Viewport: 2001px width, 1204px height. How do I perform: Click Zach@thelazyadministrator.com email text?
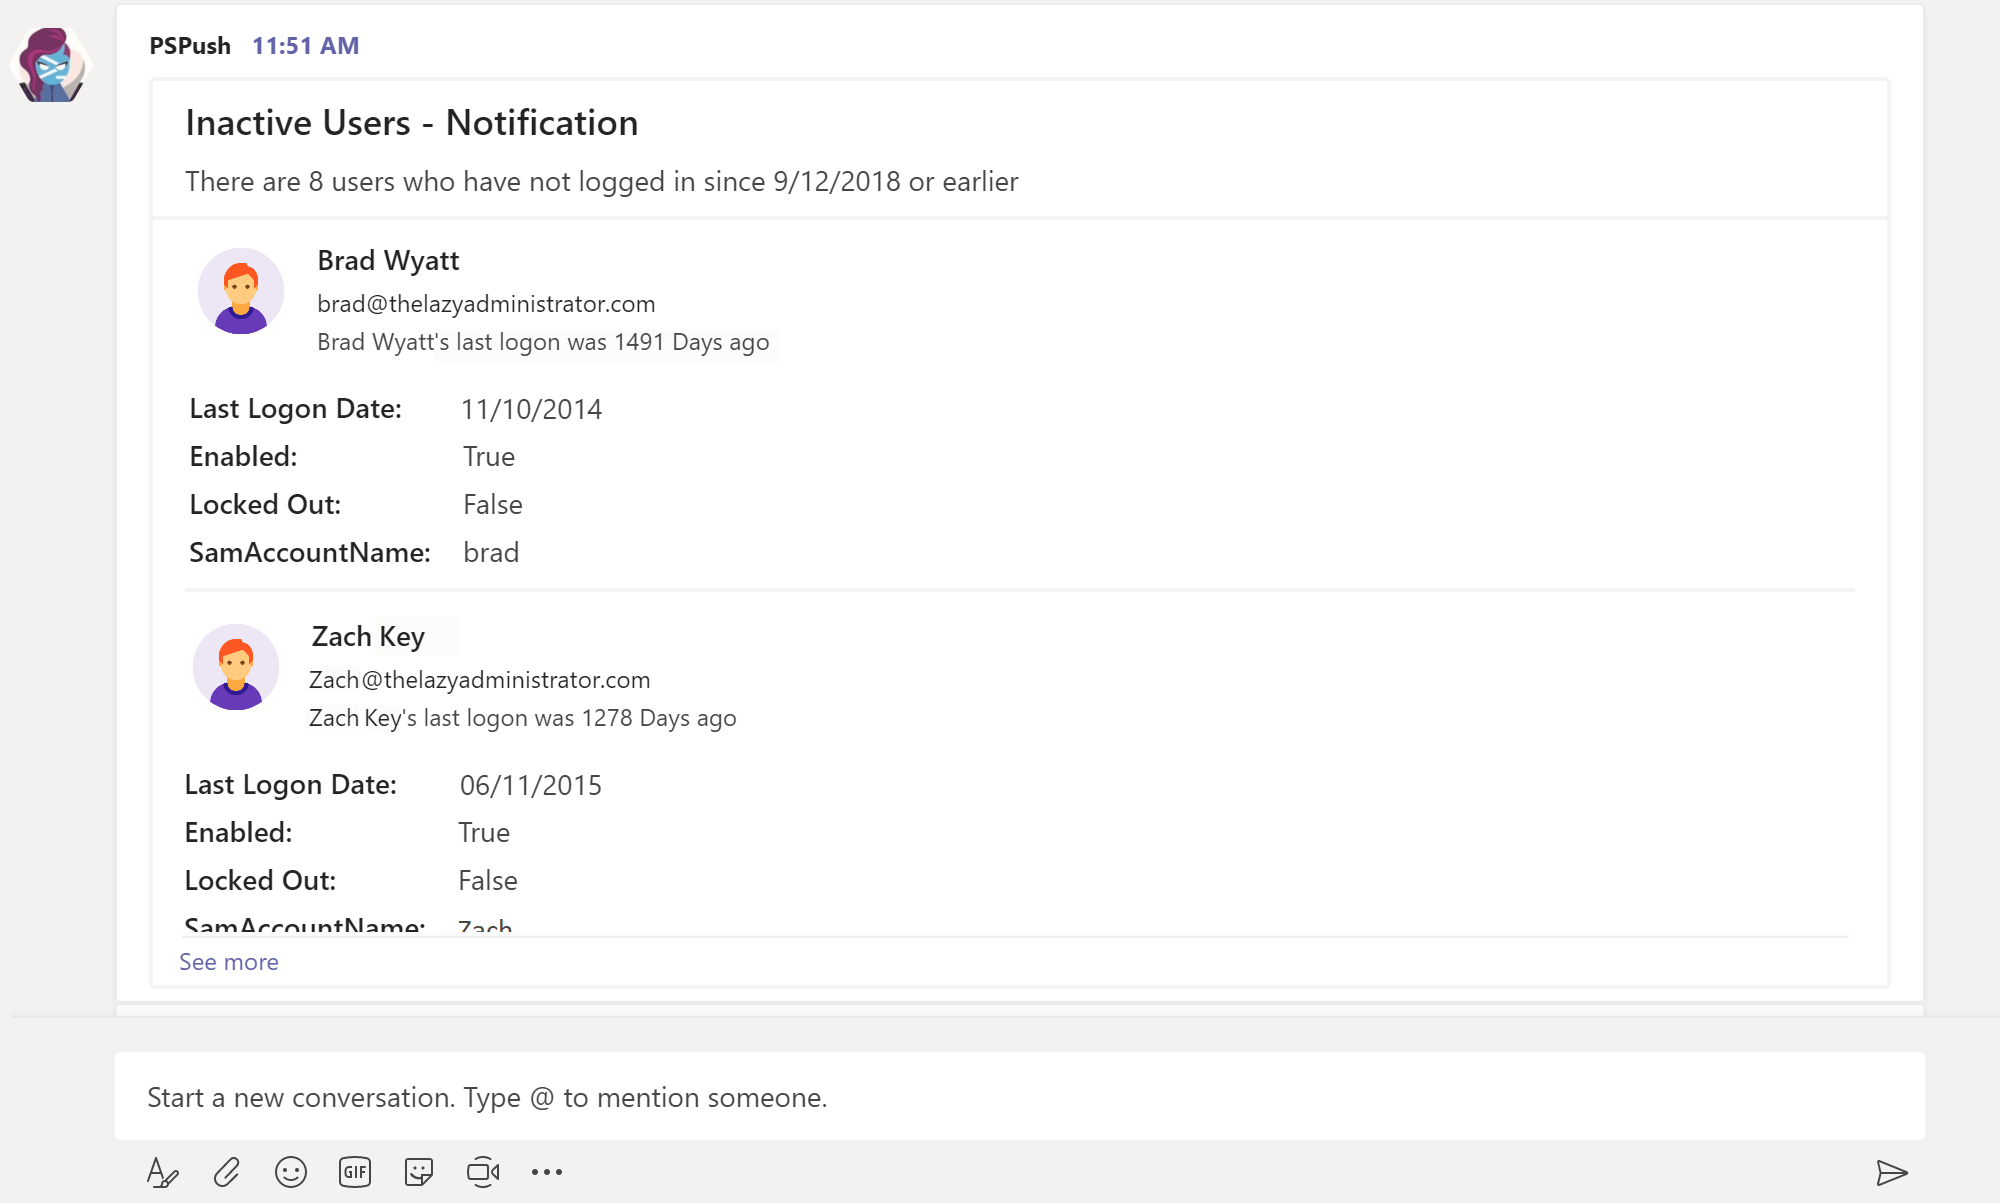coord(479,680)
